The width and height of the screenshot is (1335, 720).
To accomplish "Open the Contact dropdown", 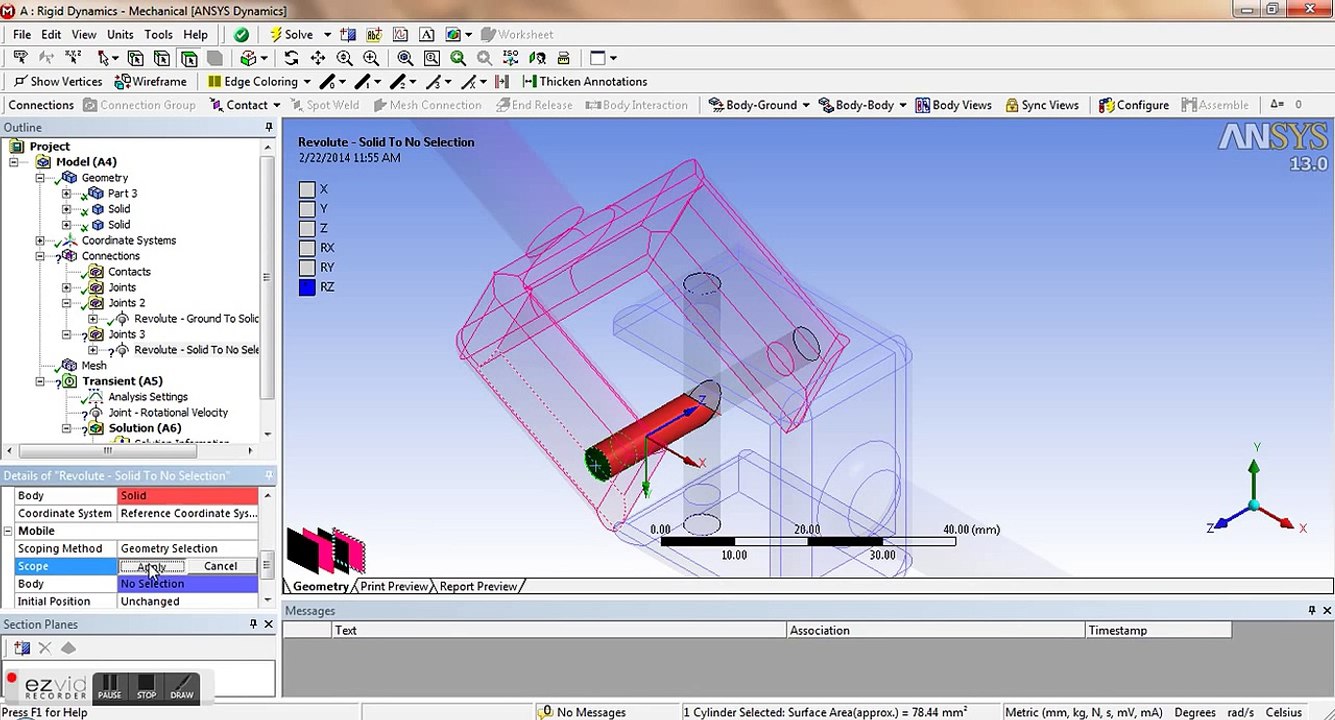I will [x=275, y=105].
